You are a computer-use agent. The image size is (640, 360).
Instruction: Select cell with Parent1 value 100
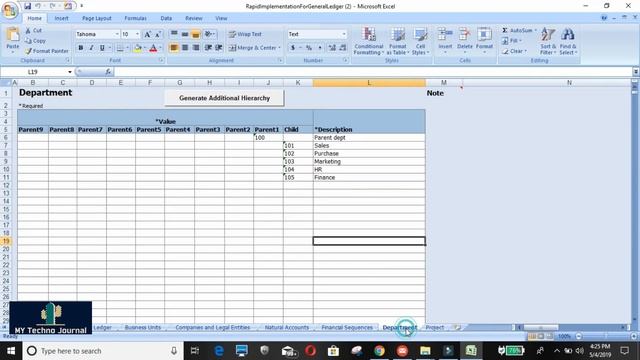coord(268,138)
